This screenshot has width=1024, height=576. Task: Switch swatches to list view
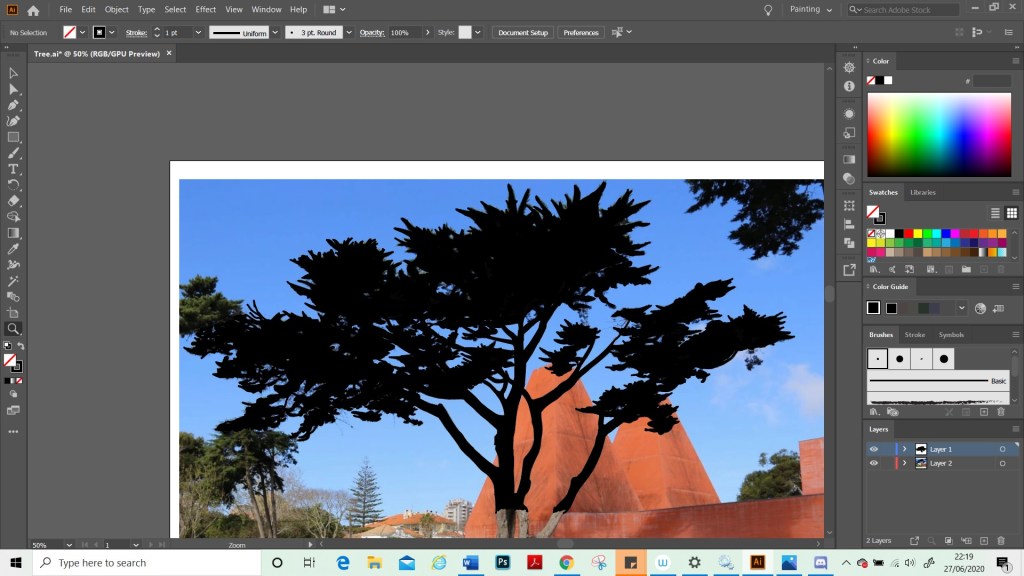tap(995, 213)
